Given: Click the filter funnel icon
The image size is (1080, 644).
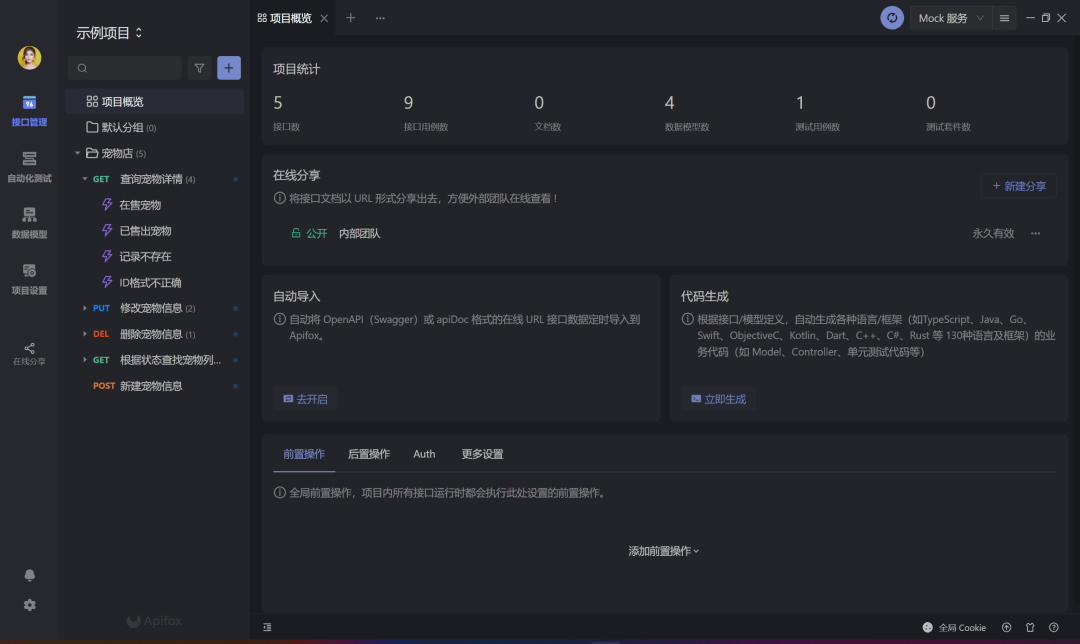Looking at the screenshot, I should point(199,68).
